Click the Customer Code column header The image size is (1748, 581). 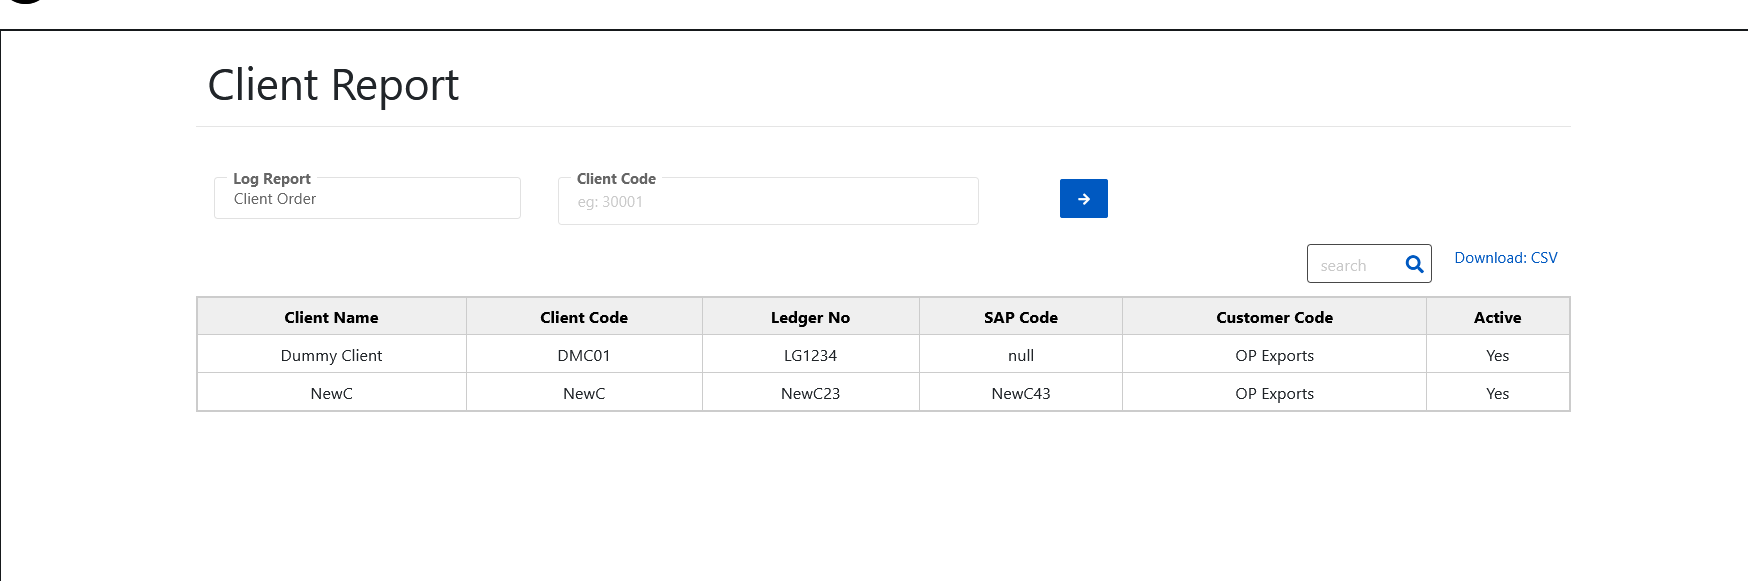1274,317
